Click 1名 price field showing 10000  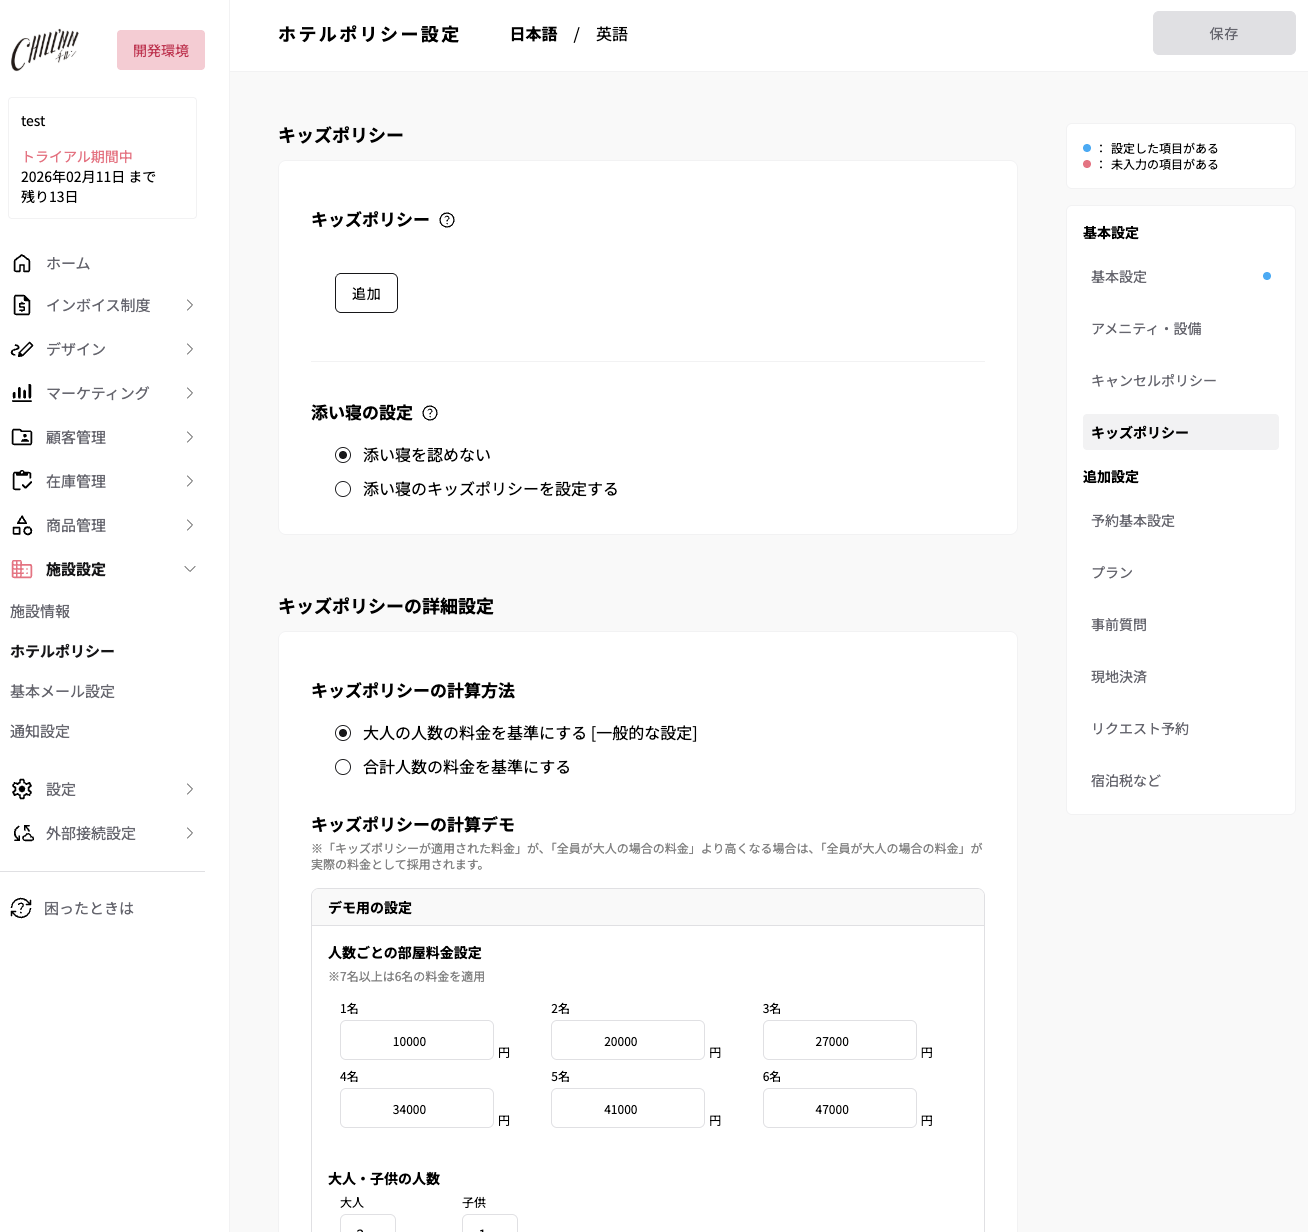point(417,1040)
